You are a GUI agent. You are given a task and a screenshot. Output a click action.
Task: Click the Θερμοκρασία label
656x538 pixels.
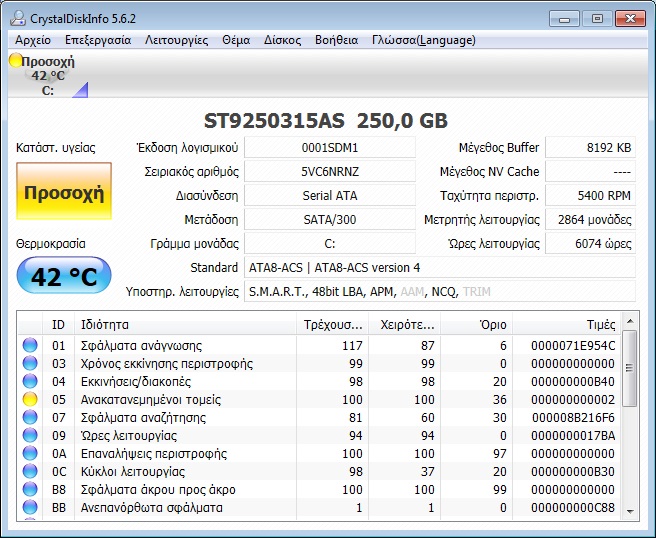coord(51,243)
